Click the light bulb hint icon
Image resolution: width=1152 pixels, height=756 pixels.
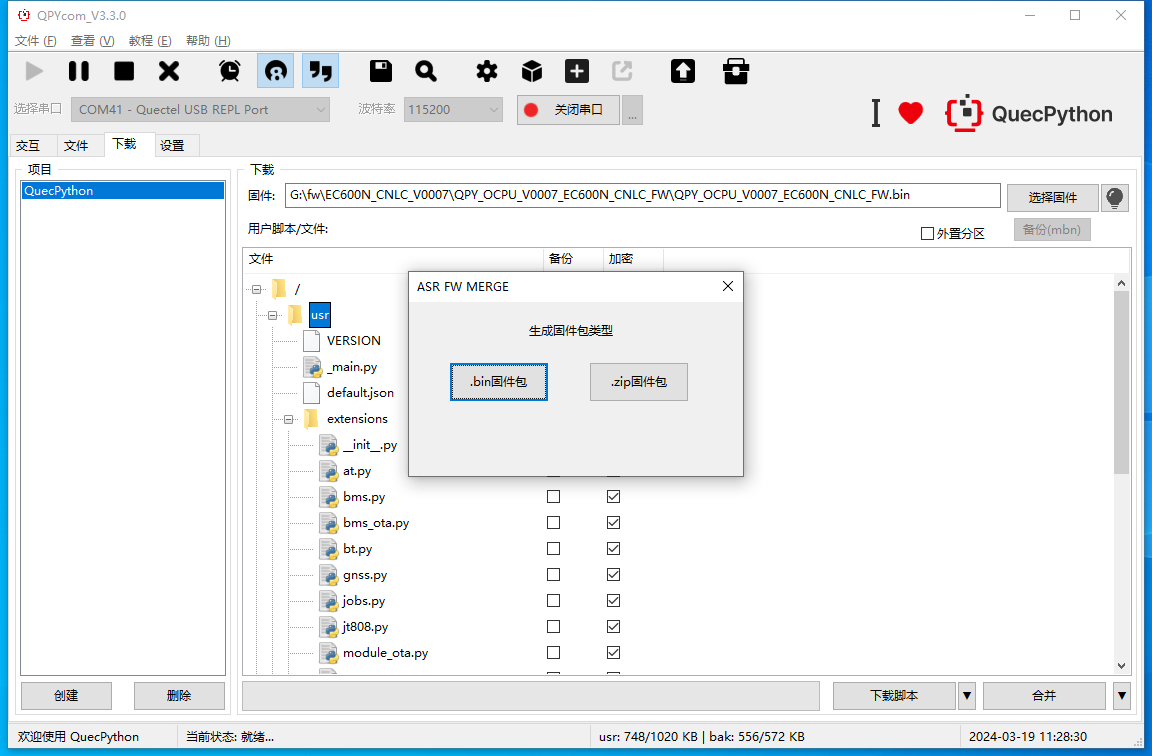[1115, 197]
